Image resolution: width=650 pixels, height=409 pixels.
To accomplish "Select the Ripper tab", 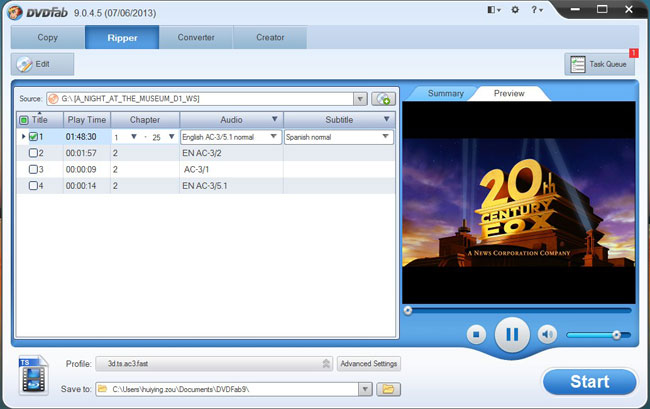I will [122, 37].
